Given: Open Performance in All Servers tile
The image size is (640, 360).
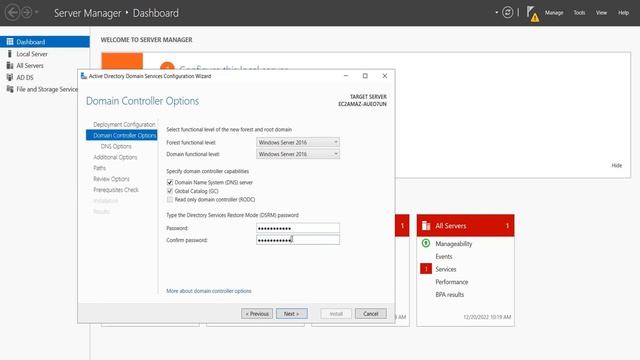Looking at the screenshot, I should pyautogui.click(x=451, y=282).
